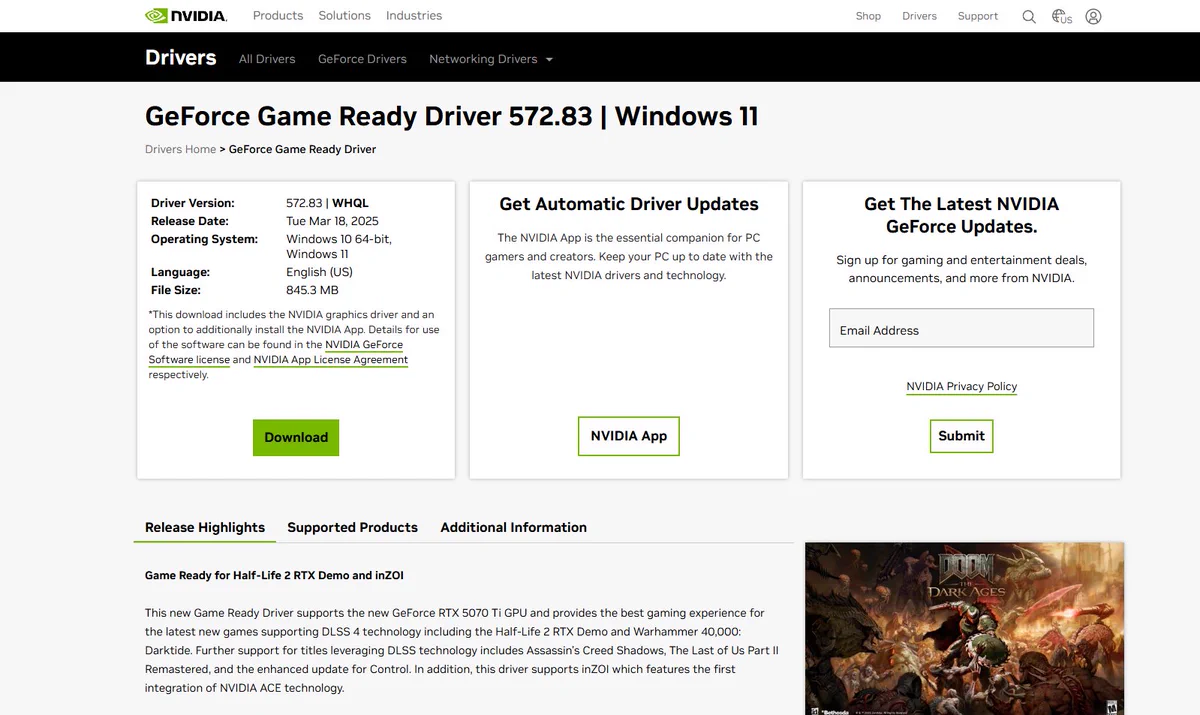Open the region globe icon

[x=1061, y=17]
